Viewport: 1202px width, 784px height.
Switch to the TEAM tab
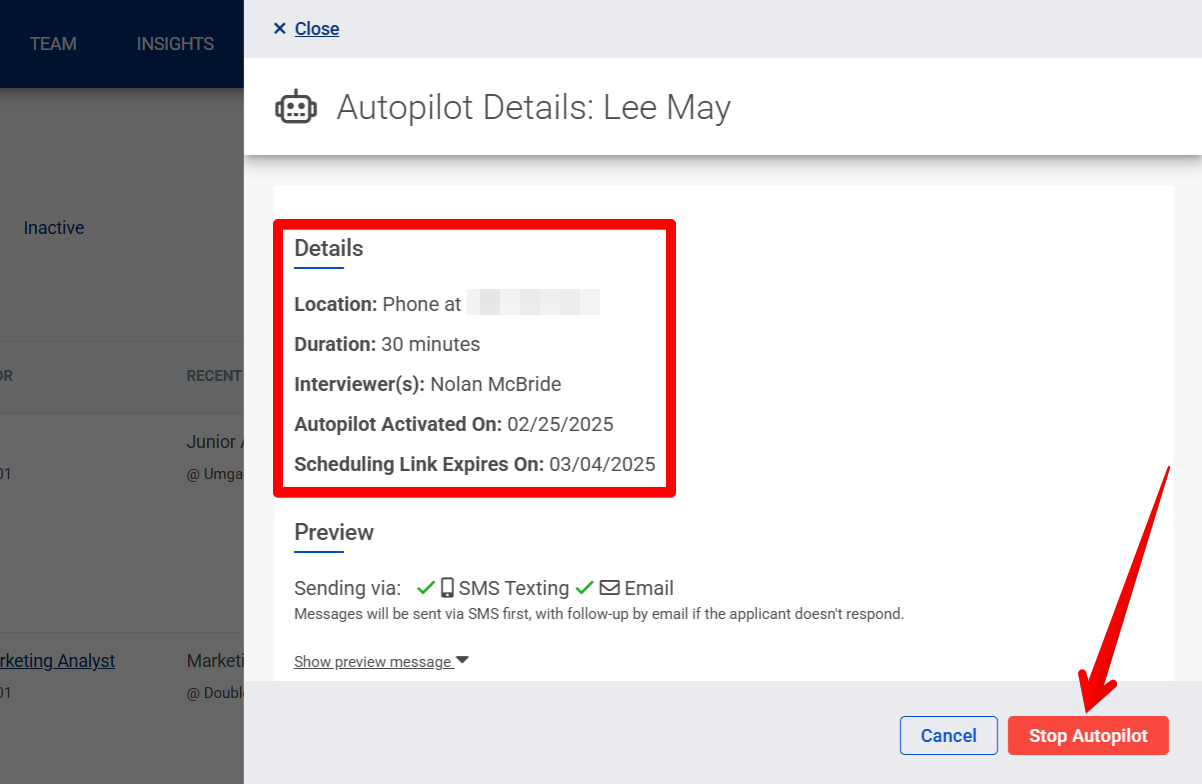coord(53,43)
